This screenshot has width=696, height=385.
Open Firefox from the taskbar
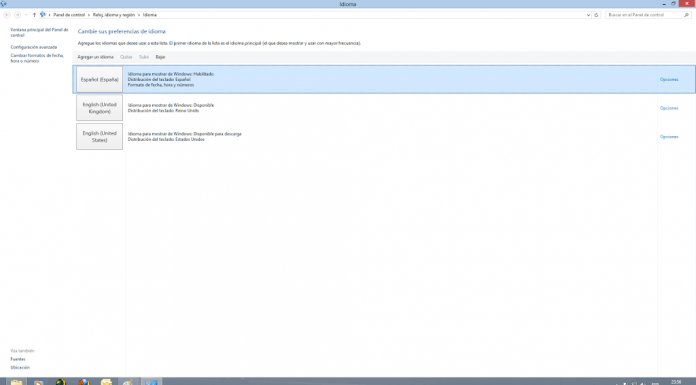pyautogui.click(x=84, y=382)
